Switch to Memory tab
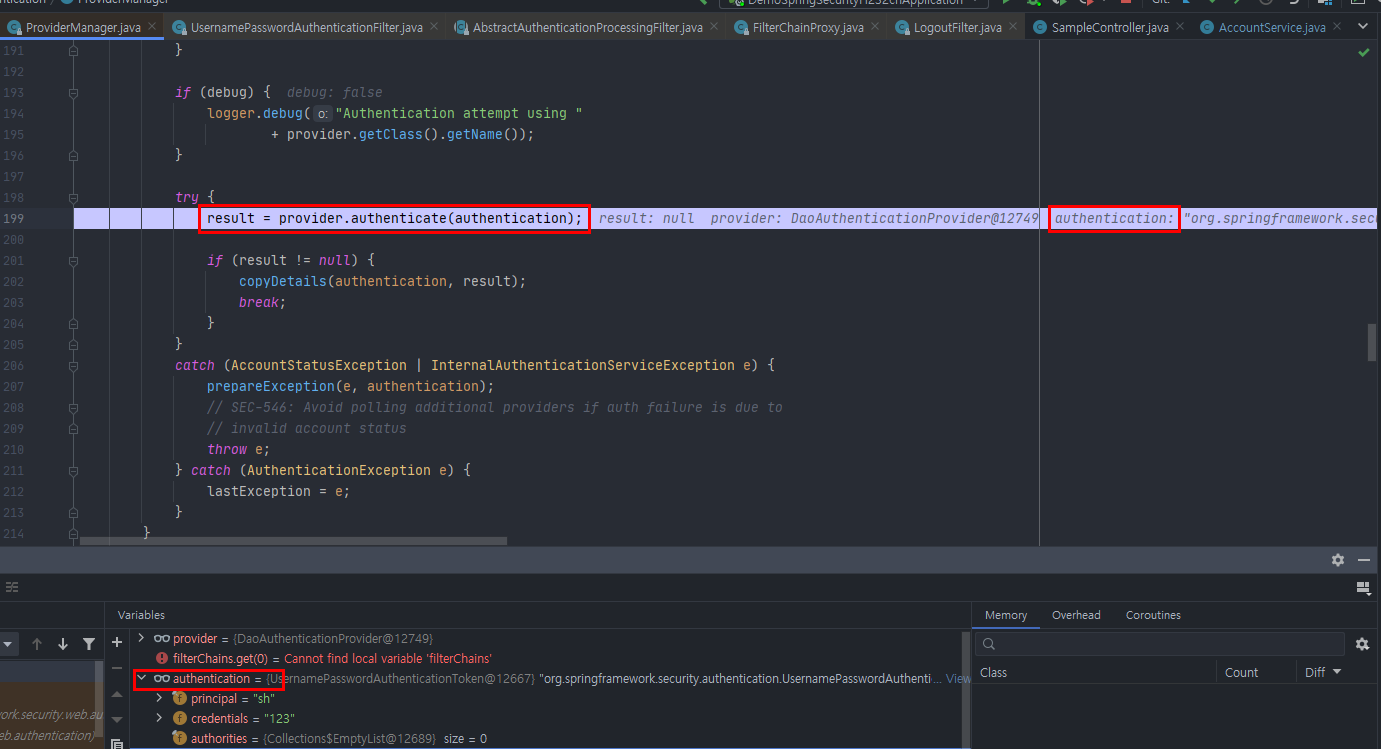This screenshot has width=1381, height=749. click(x=1006, y=615)
